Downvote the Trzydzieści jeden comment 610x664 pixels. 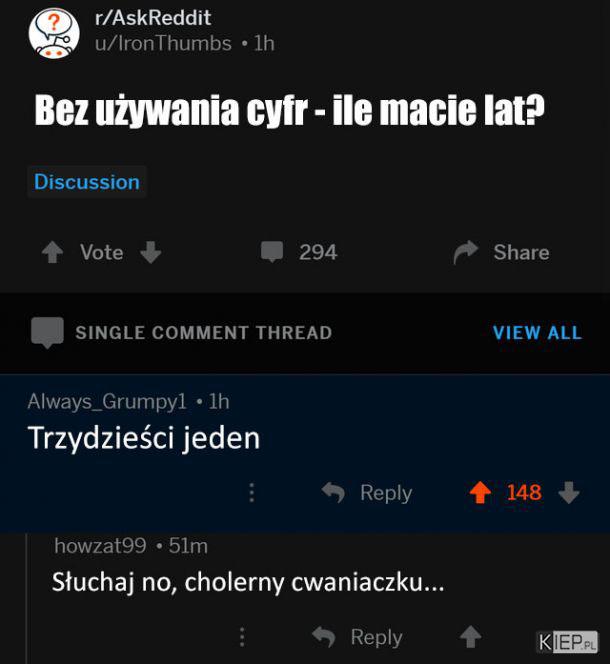(x=569, y=492)
